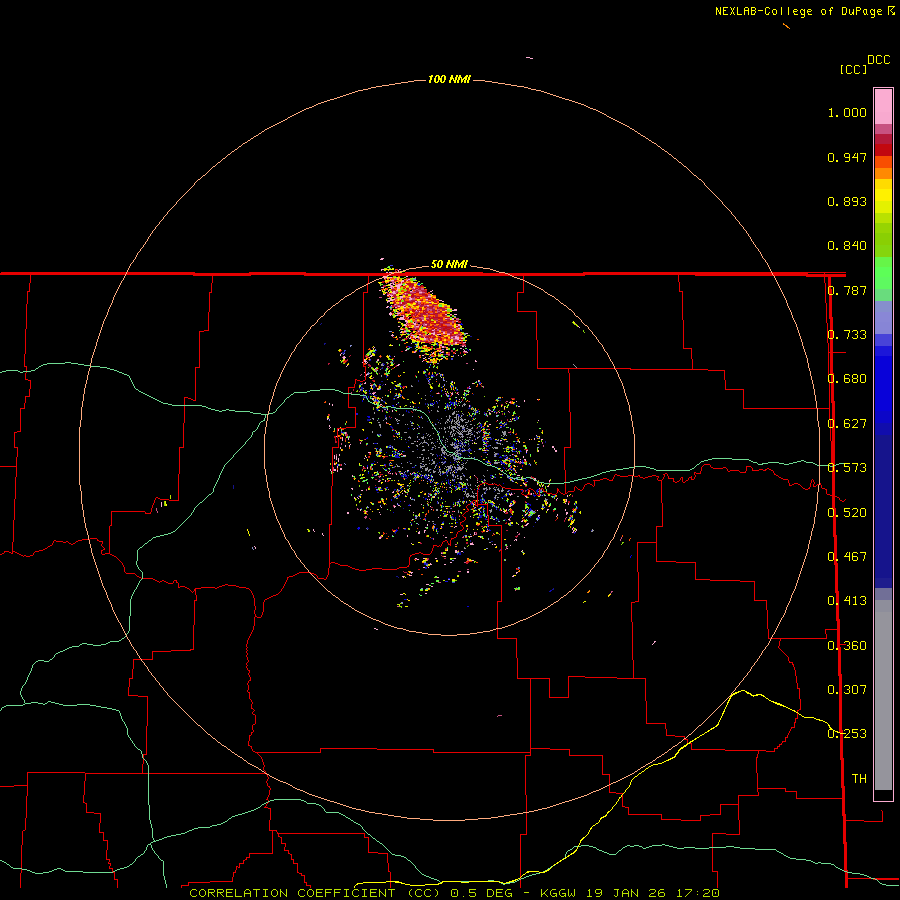Click the 0.520 legend value

(847, 513)
